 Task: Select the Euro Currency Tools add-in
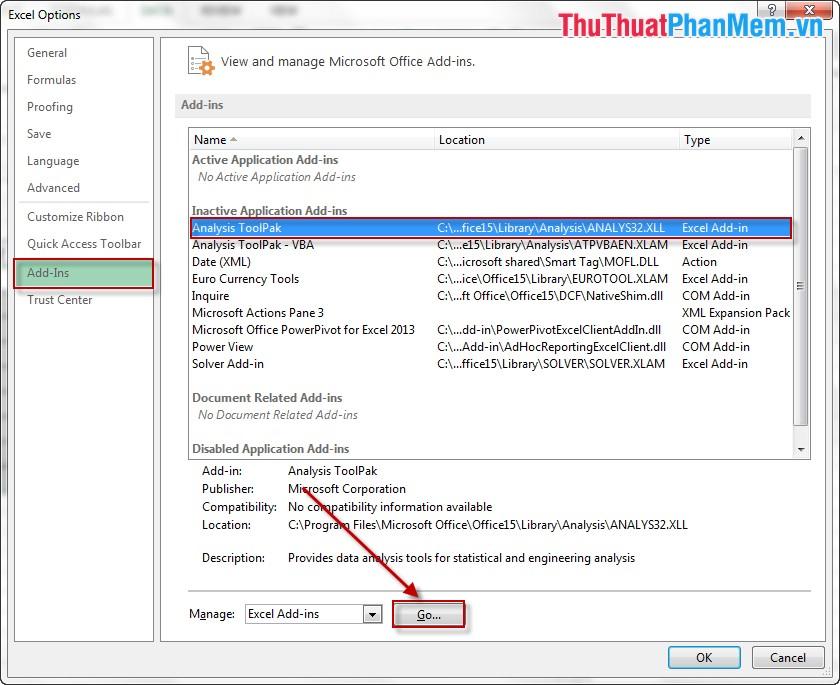pyautogui.click(x=491, y=278)
